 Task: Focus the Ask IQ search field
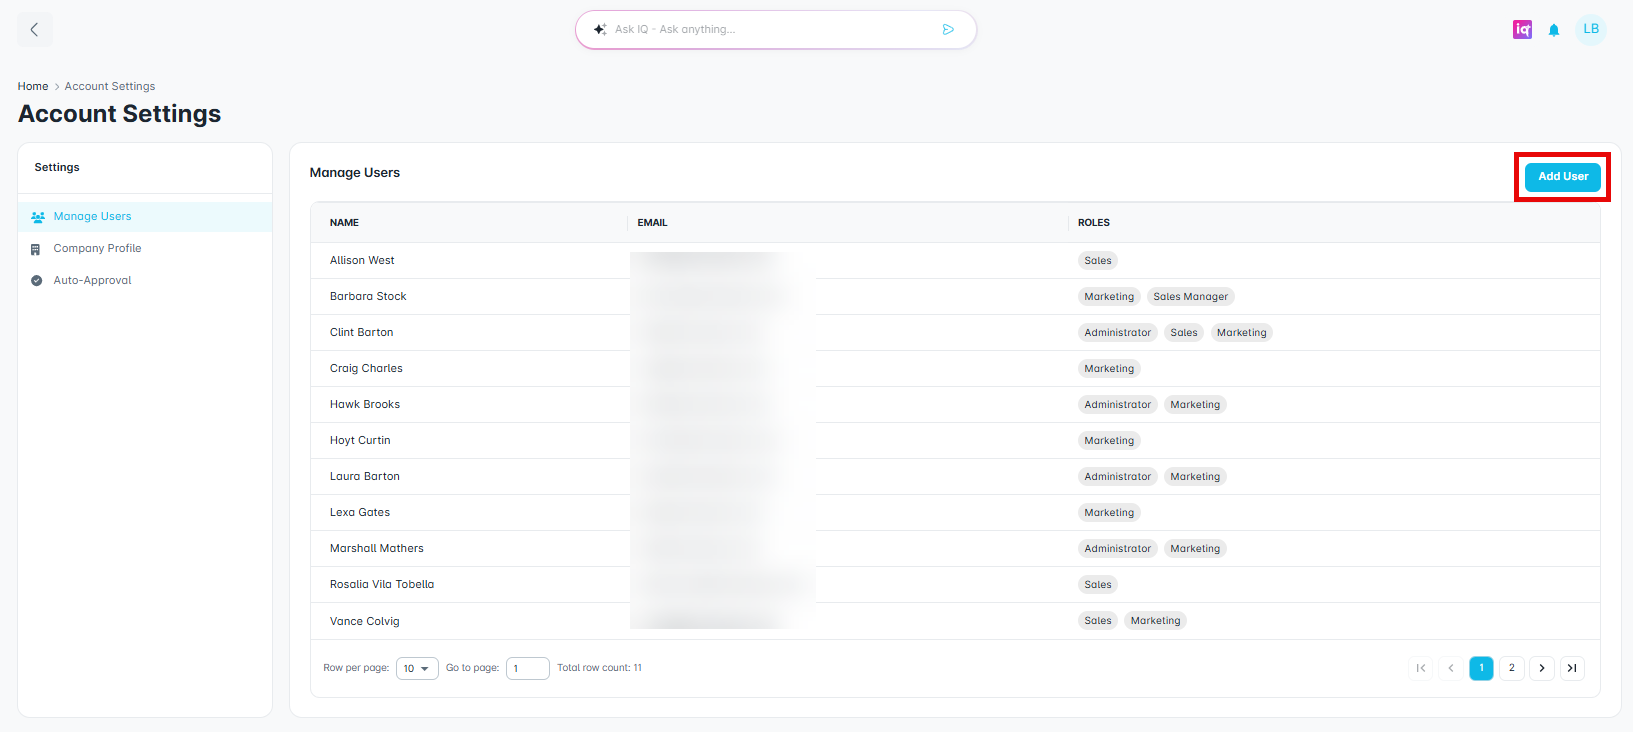point(770,30)
